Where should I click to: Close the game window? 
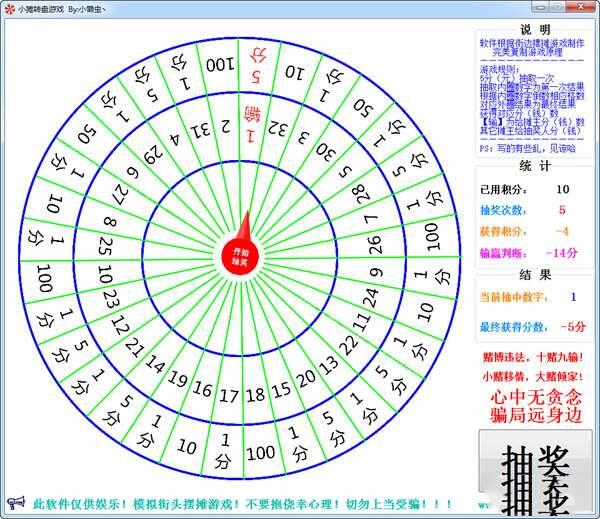pos(583,7)
